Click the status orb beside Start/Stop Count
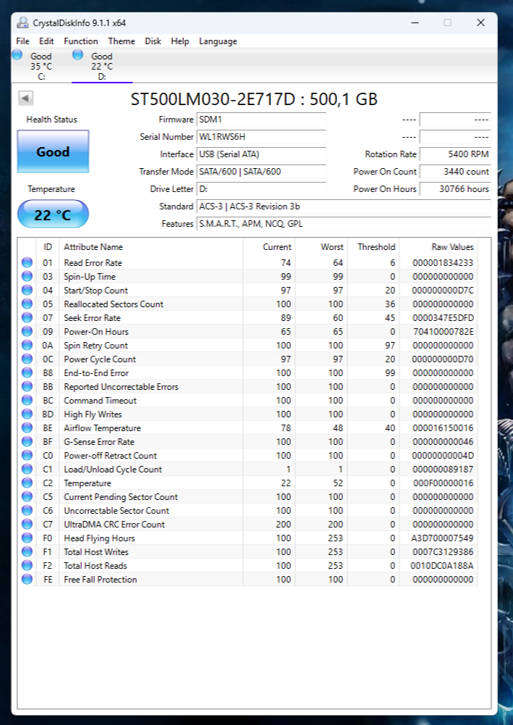This screenshot has width=513, height=725. 27,290
